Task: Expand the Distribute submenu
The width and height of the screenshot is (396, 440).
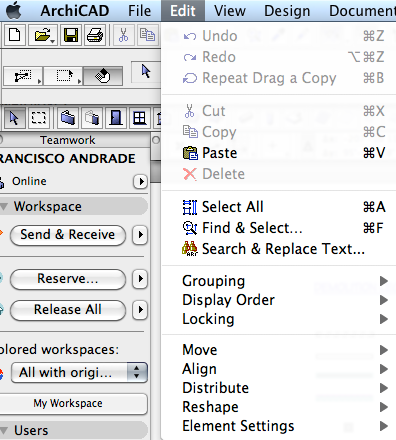Action: [279, 388]
